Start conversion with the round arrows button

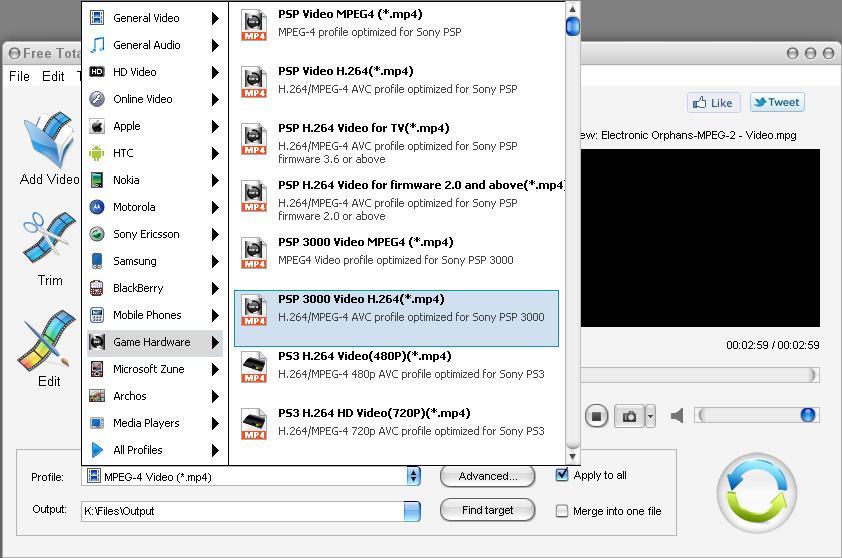coord(757,492)
